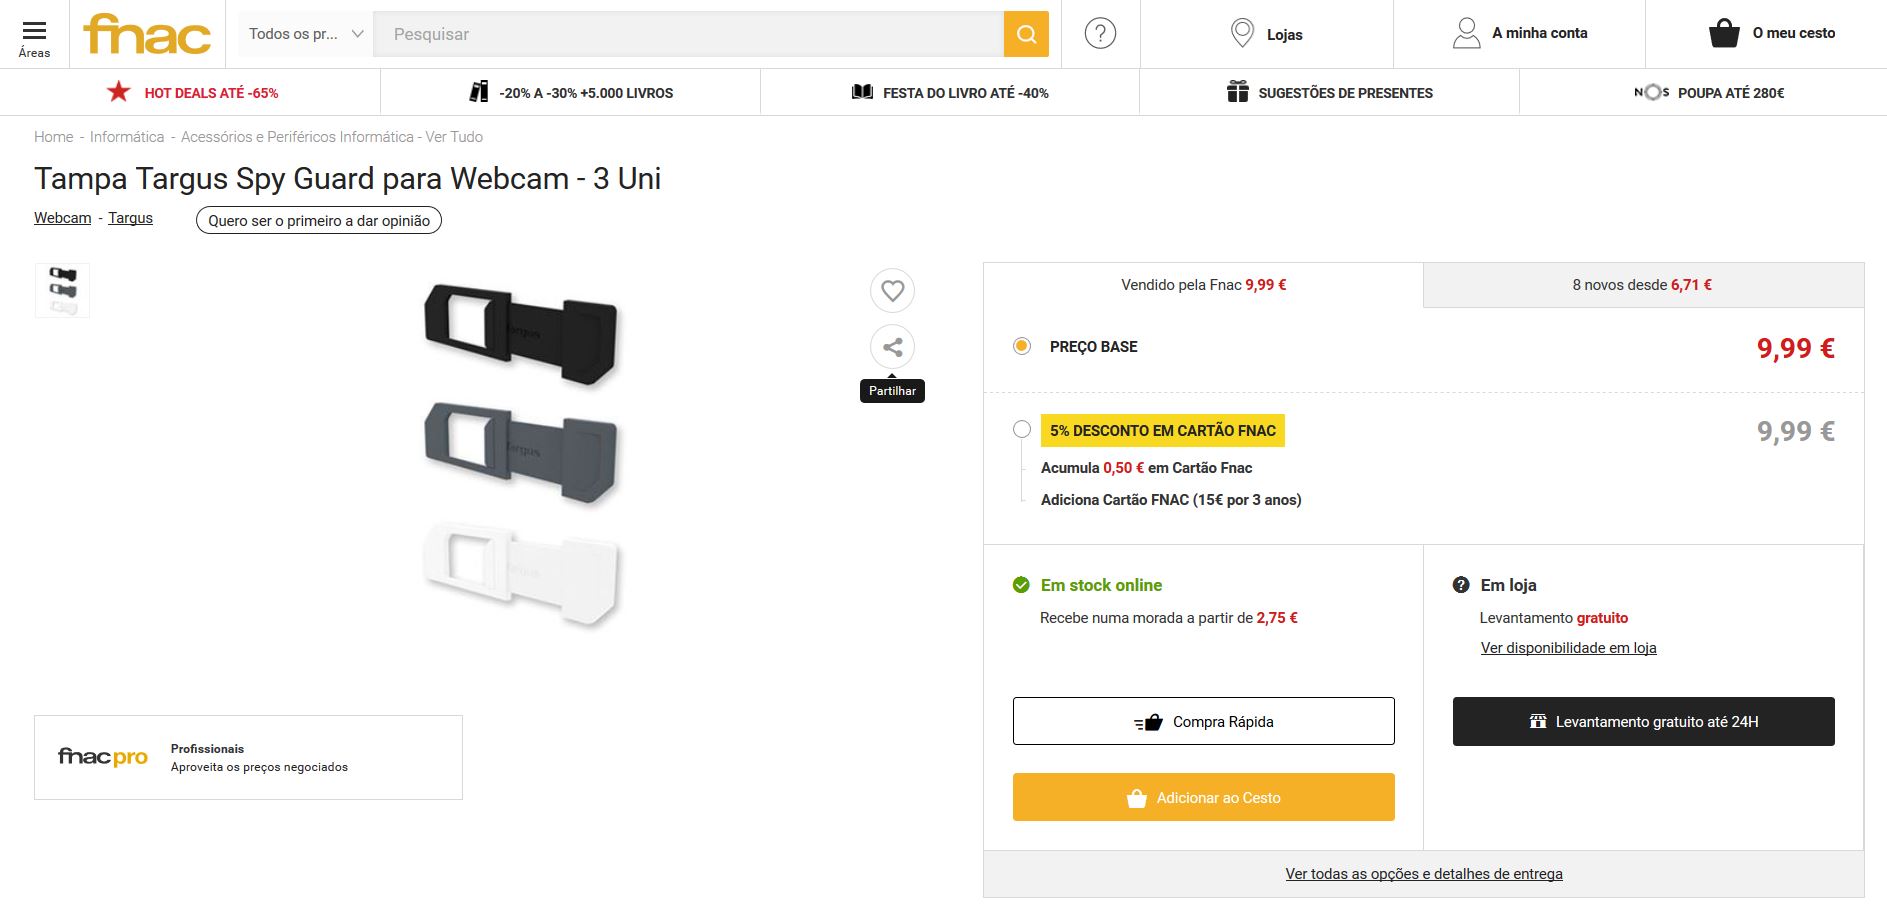Open Hot Deals até -65% menu item
The image size is (1887, 904).
(x=192, y=93)
